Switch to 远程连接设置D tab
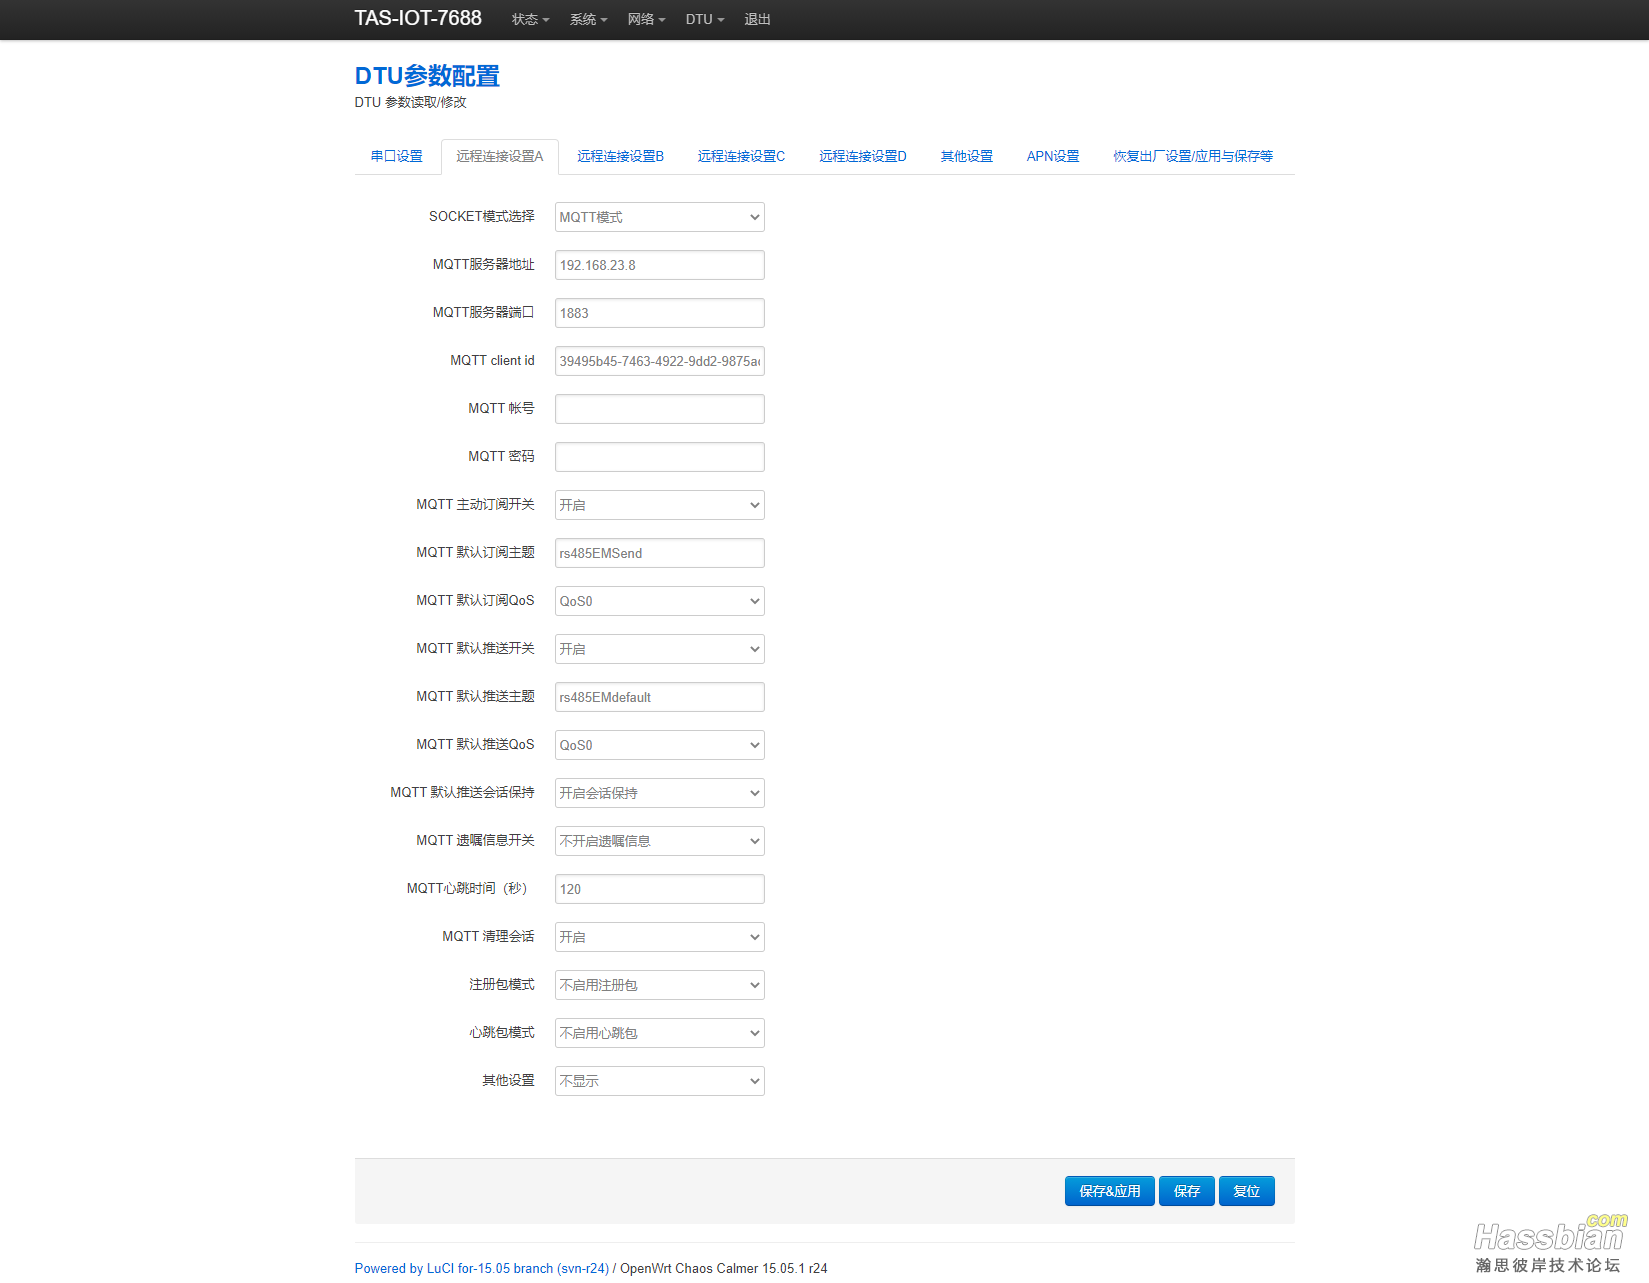 point(862,156)
